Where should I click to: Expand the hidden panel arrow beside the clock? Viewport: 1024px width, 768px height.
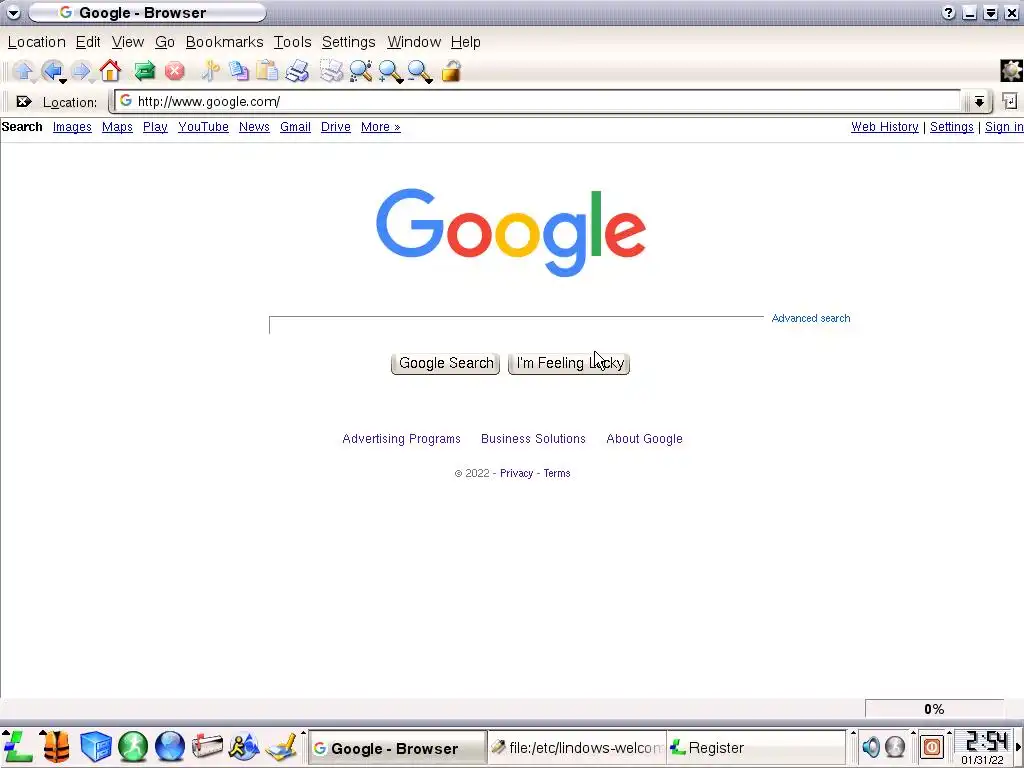1017,746
